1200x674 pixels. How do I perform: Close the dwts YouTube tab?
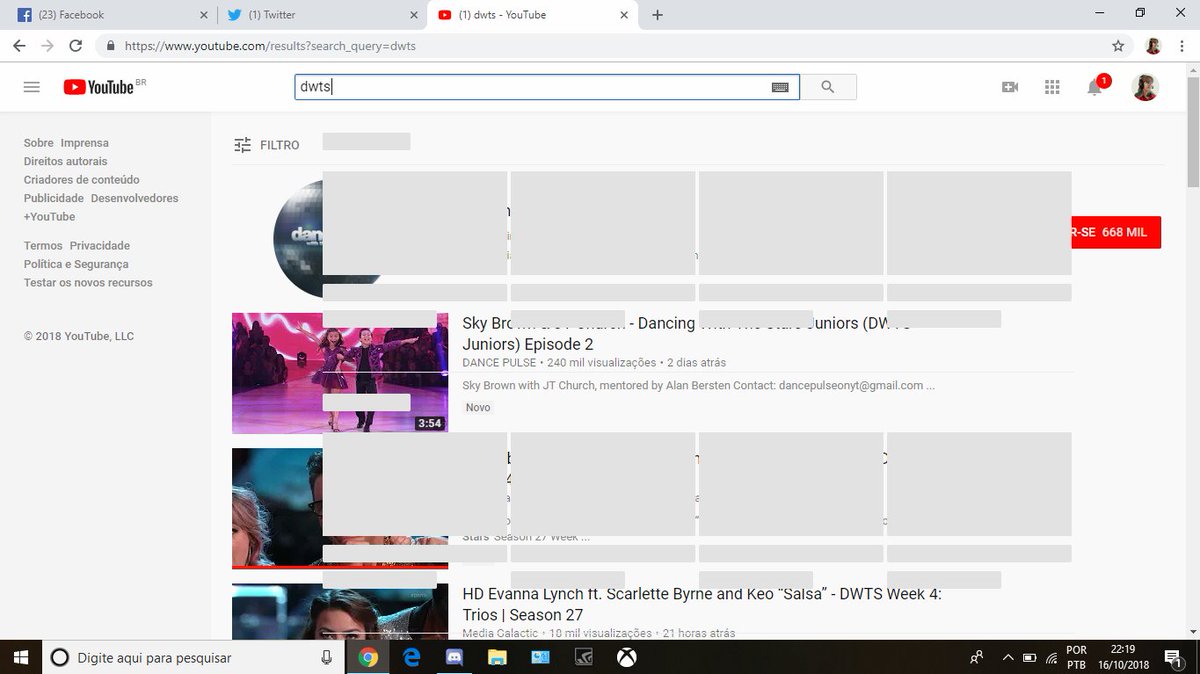click(624, 15)
